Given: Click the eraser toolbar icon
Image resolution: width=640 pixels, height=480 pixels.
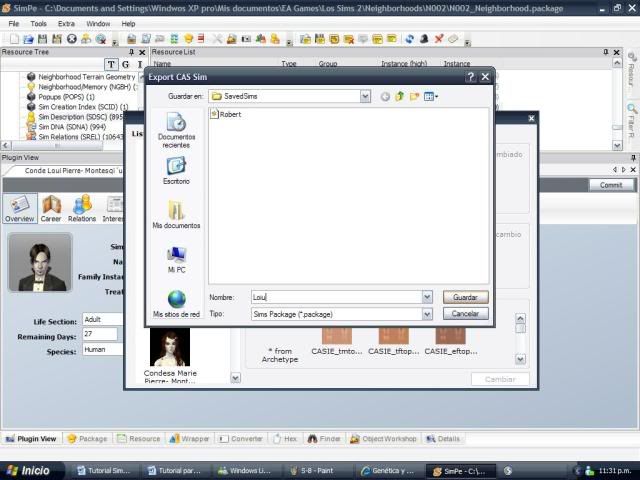Looking at the screenshot, I should click(453, 39).
